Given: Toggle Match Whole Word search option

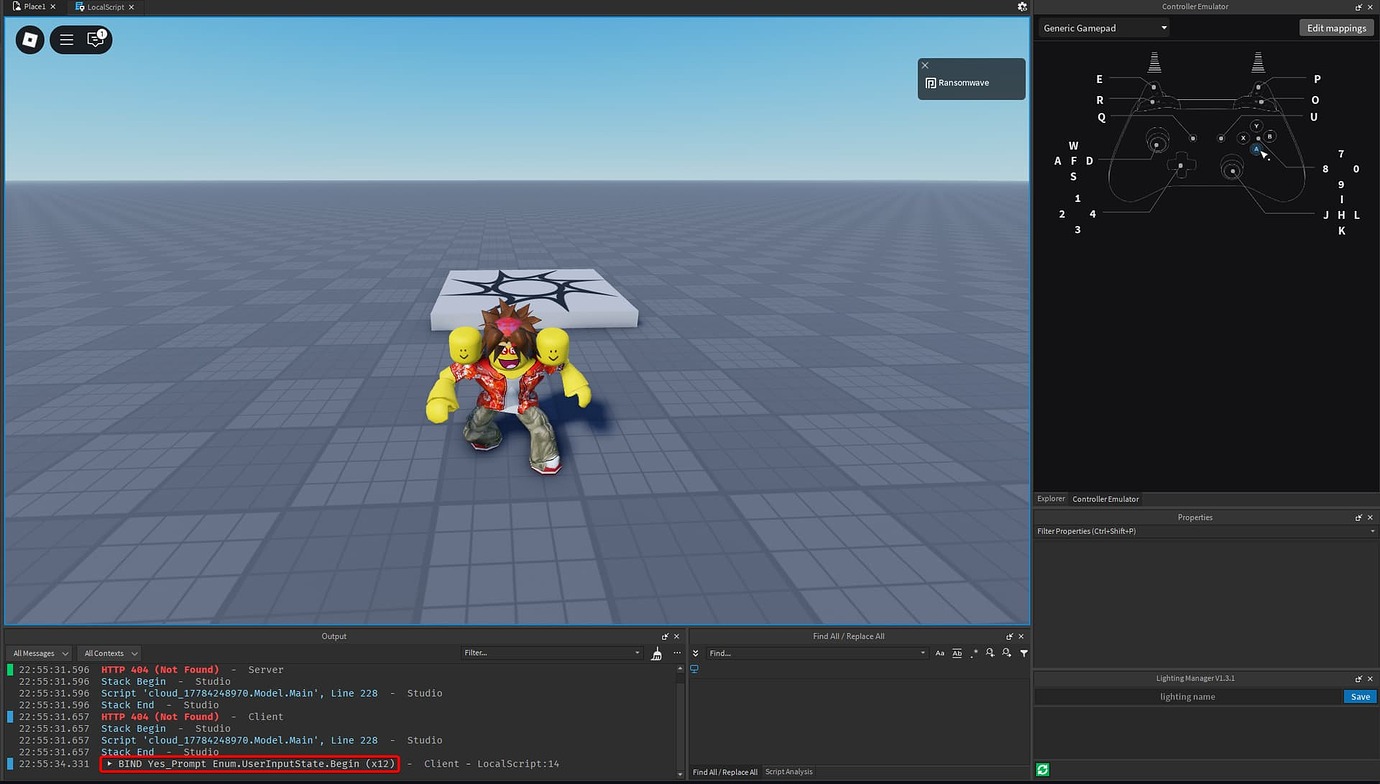Looking at the screenshot, I should coord(957,653).
